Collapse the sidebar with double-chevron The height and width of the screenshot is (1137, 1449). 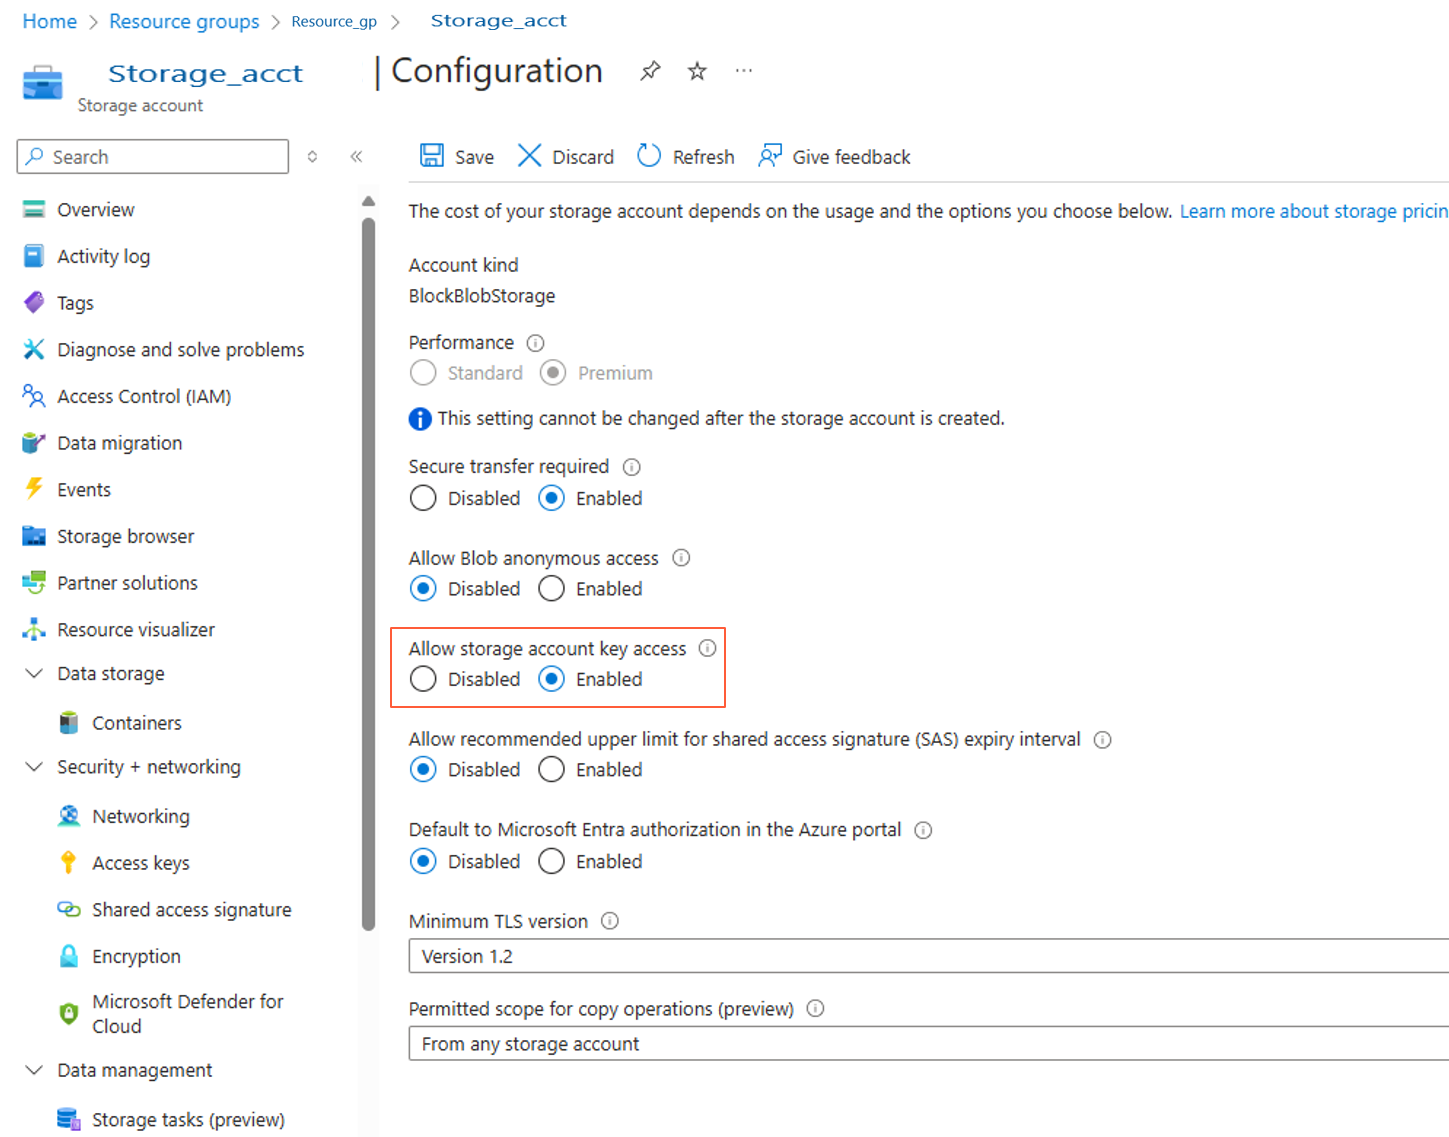356,157
